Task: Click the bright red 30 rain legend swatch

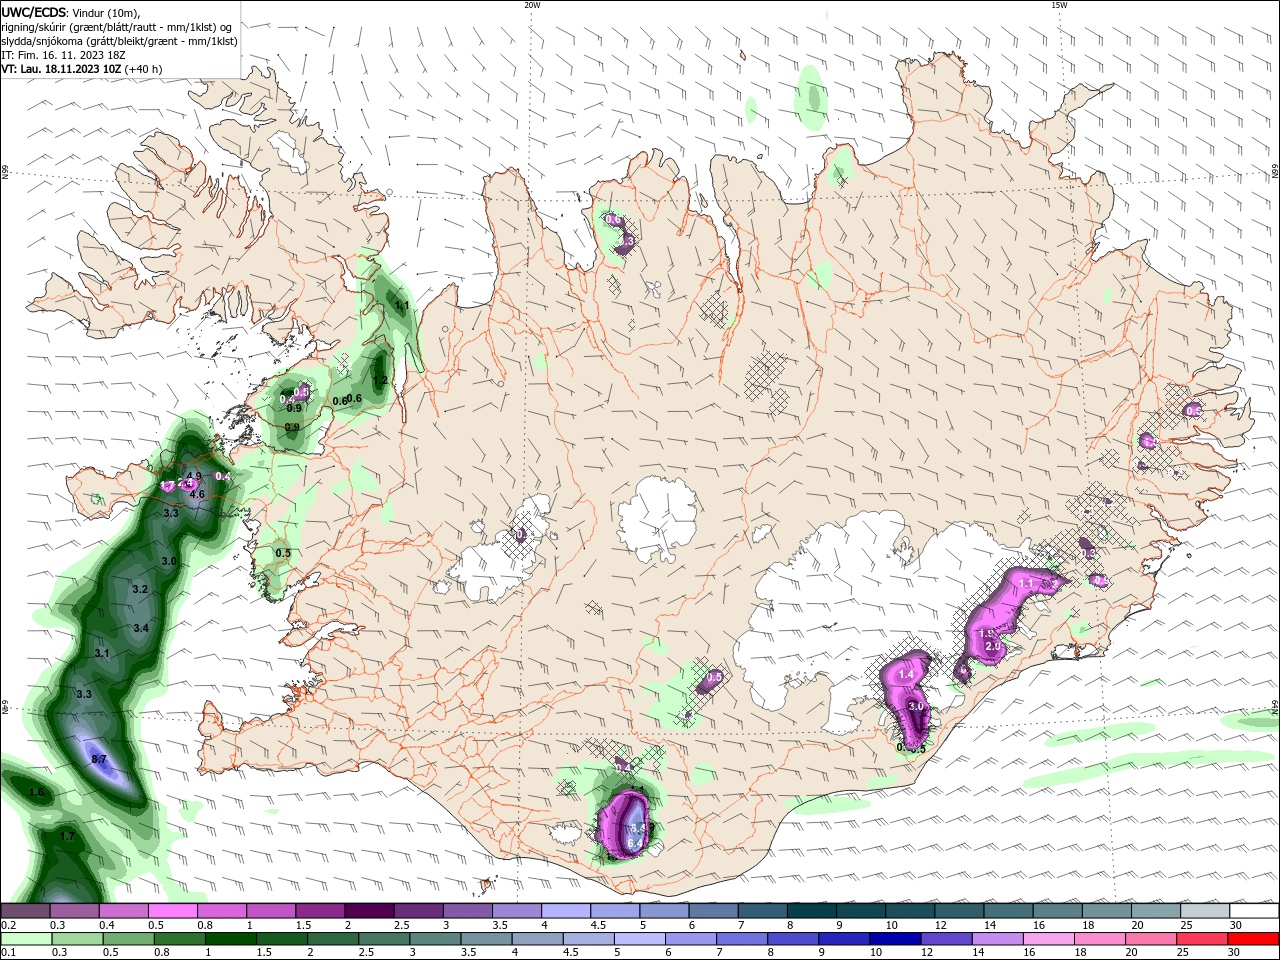Action: click(x=1254, y=939)
